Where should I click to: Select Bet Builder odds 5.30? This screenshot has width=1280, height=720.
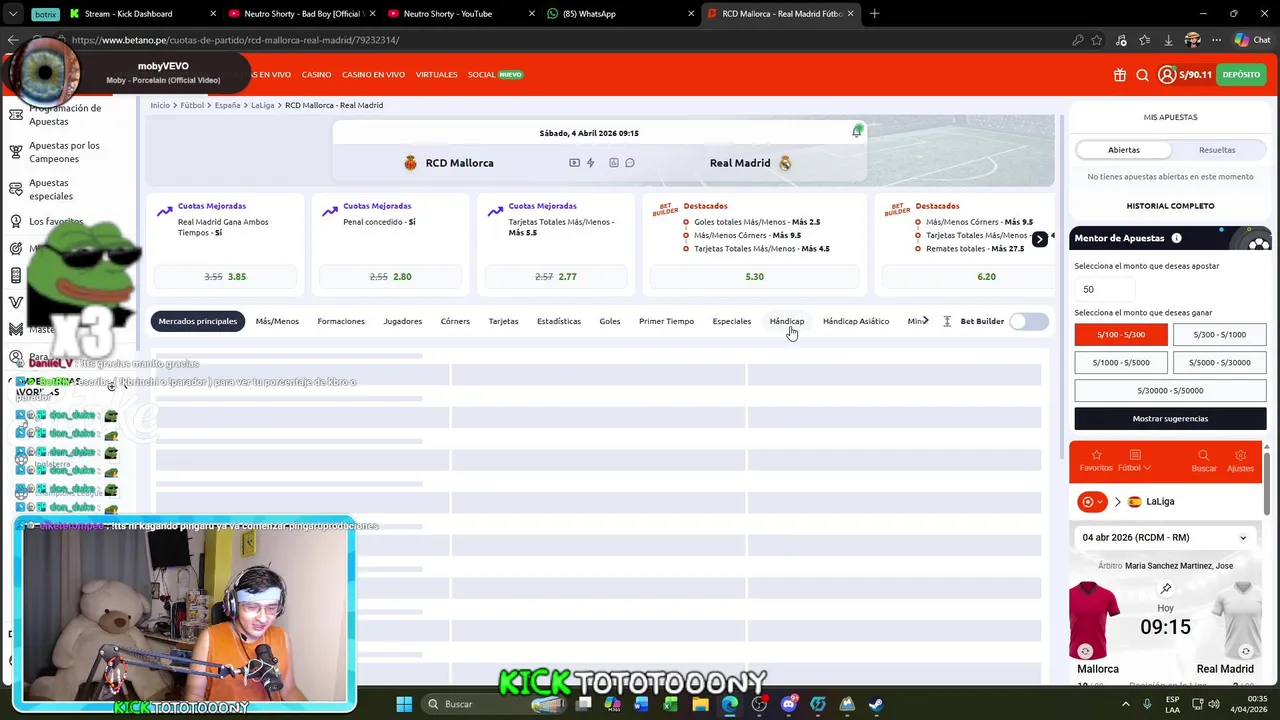tap(754, 277)
